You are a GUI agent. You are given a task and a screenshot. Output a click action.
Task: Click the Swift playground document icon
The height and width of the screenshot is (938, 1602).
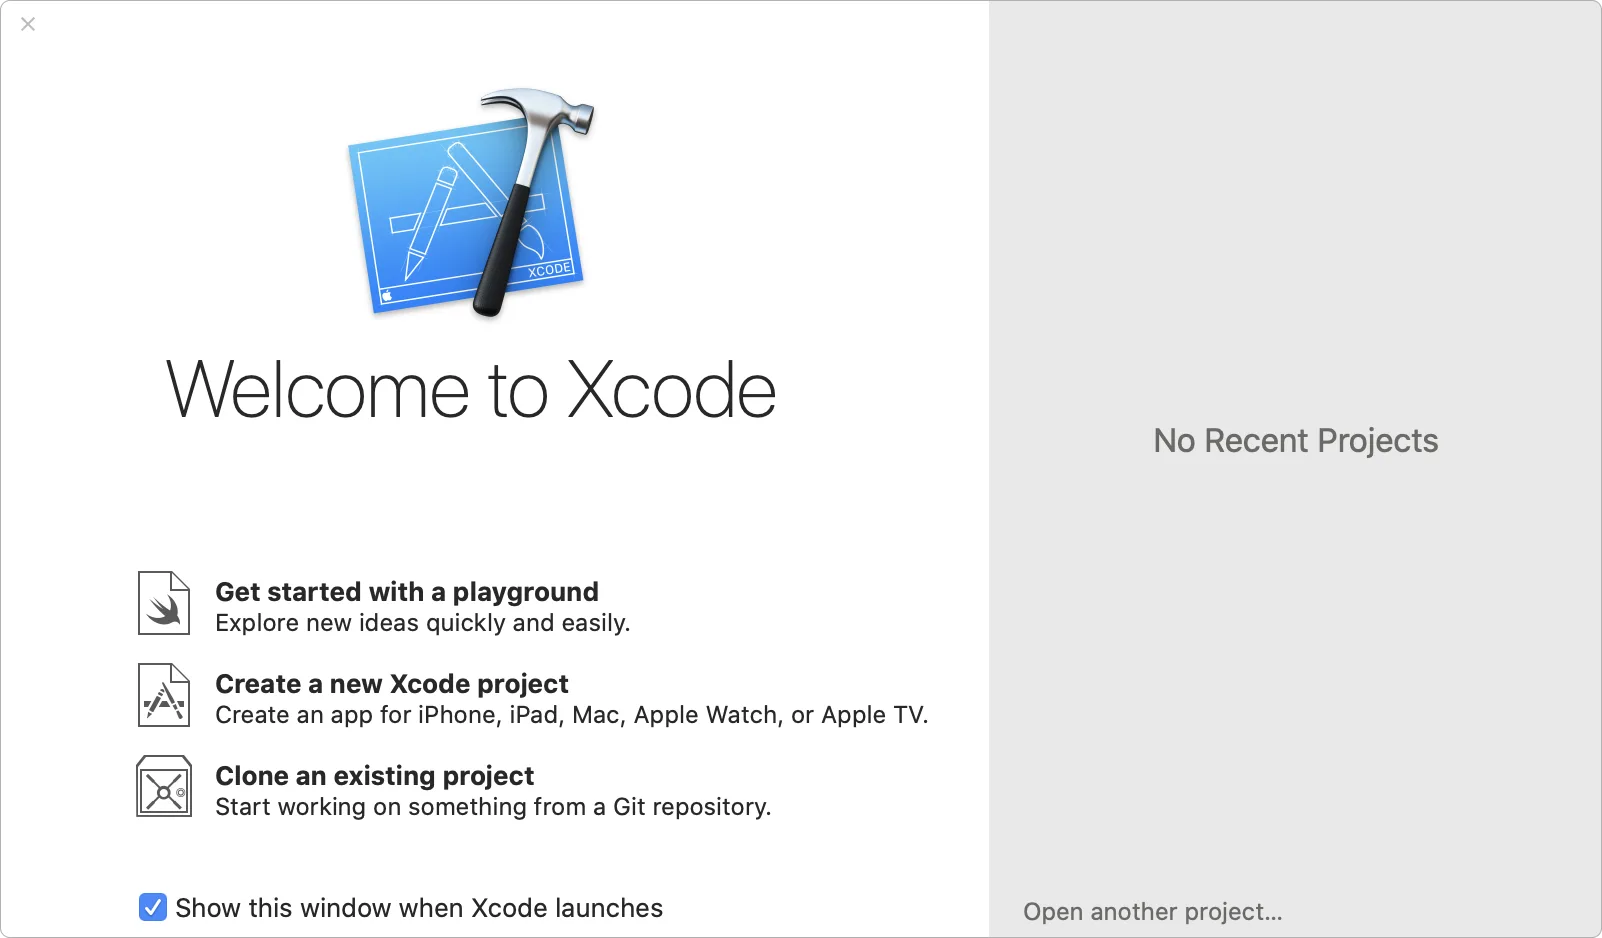[164, 603]
